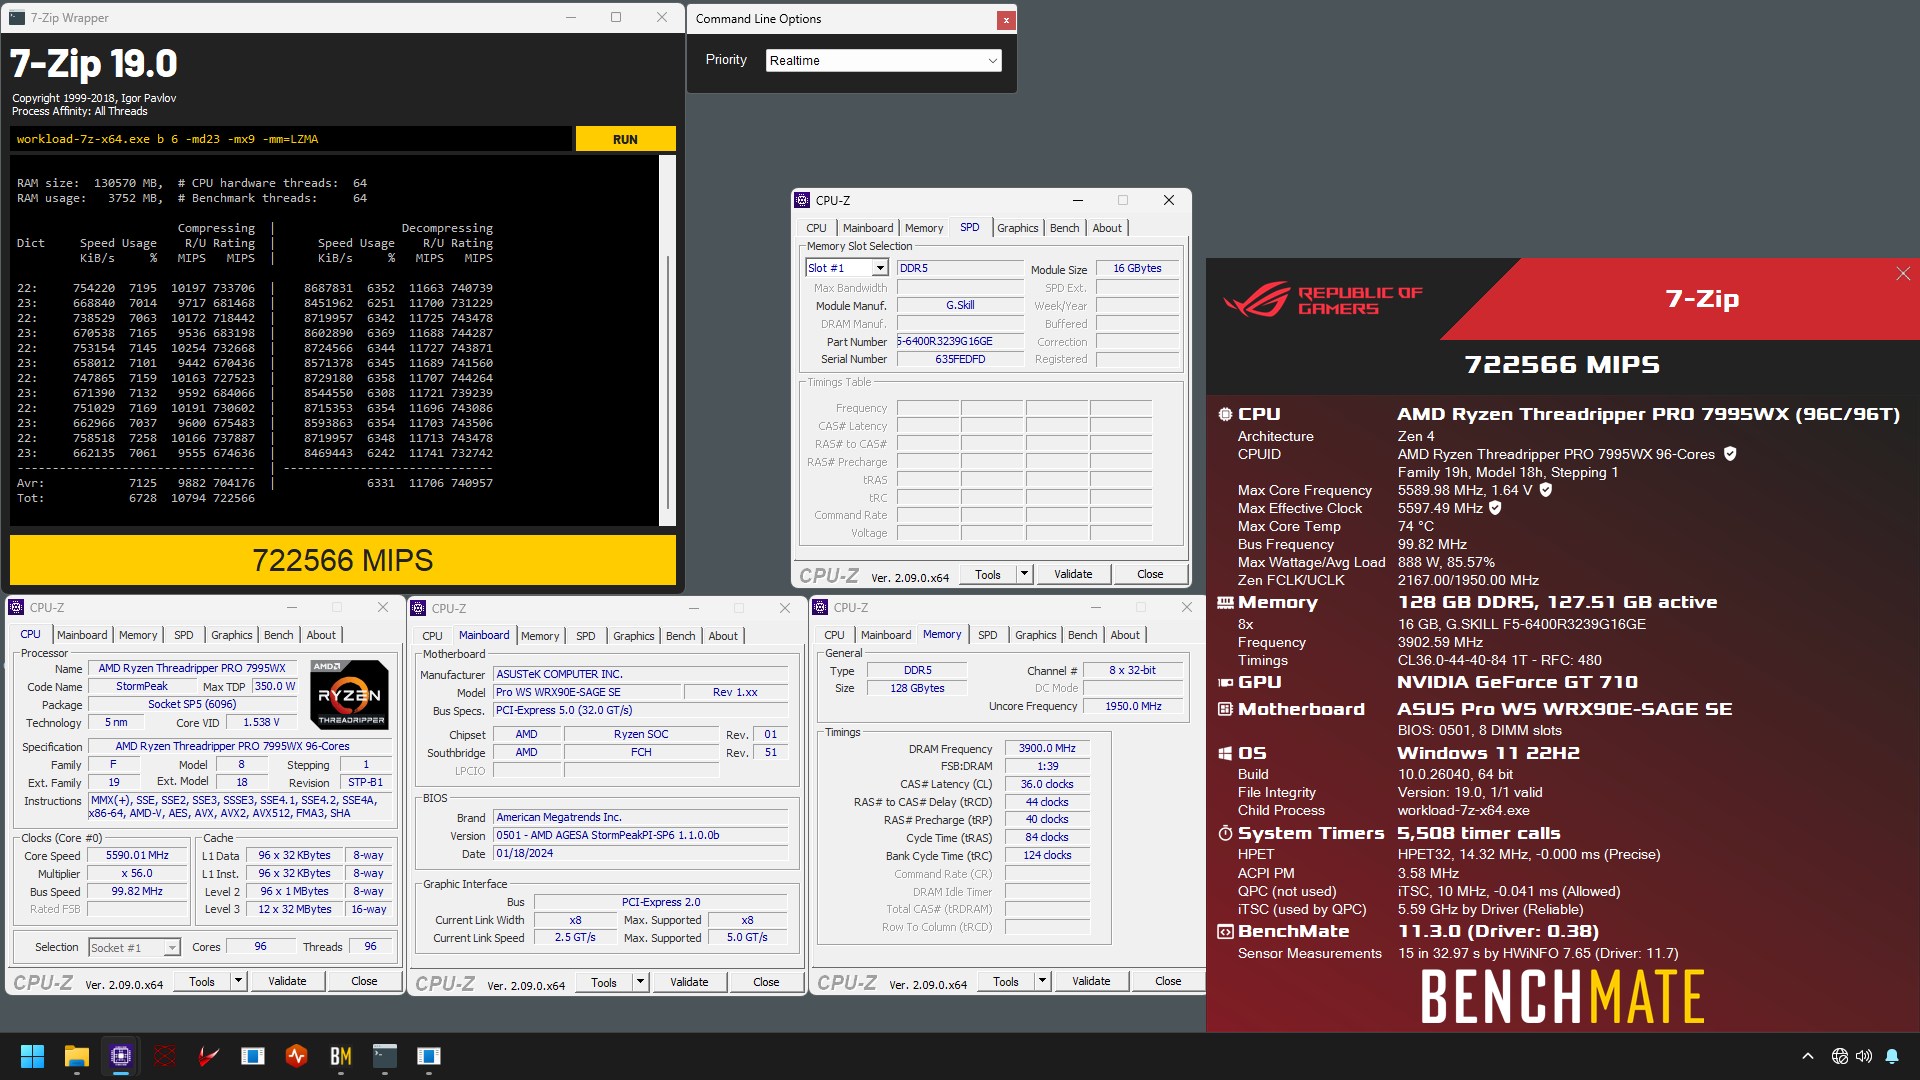
Task: Switch to Bench tab in SPD CPU-Z window
Action: [x=1064, y=228]
